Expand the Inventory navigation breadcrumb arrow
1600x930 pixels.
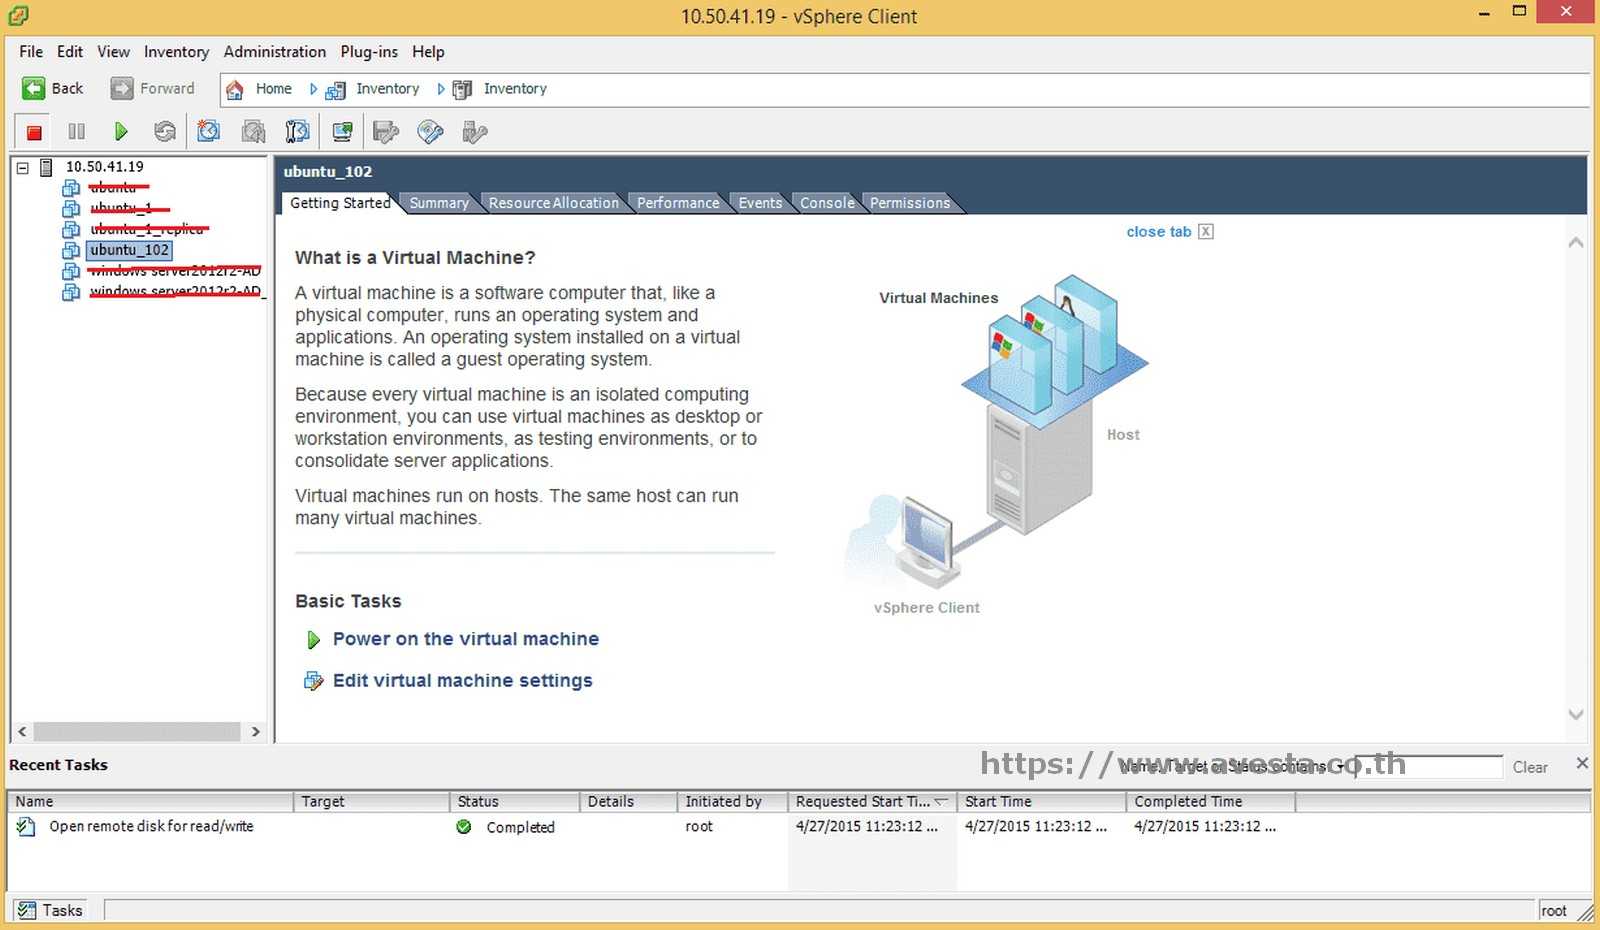click(x=440, y=89)
